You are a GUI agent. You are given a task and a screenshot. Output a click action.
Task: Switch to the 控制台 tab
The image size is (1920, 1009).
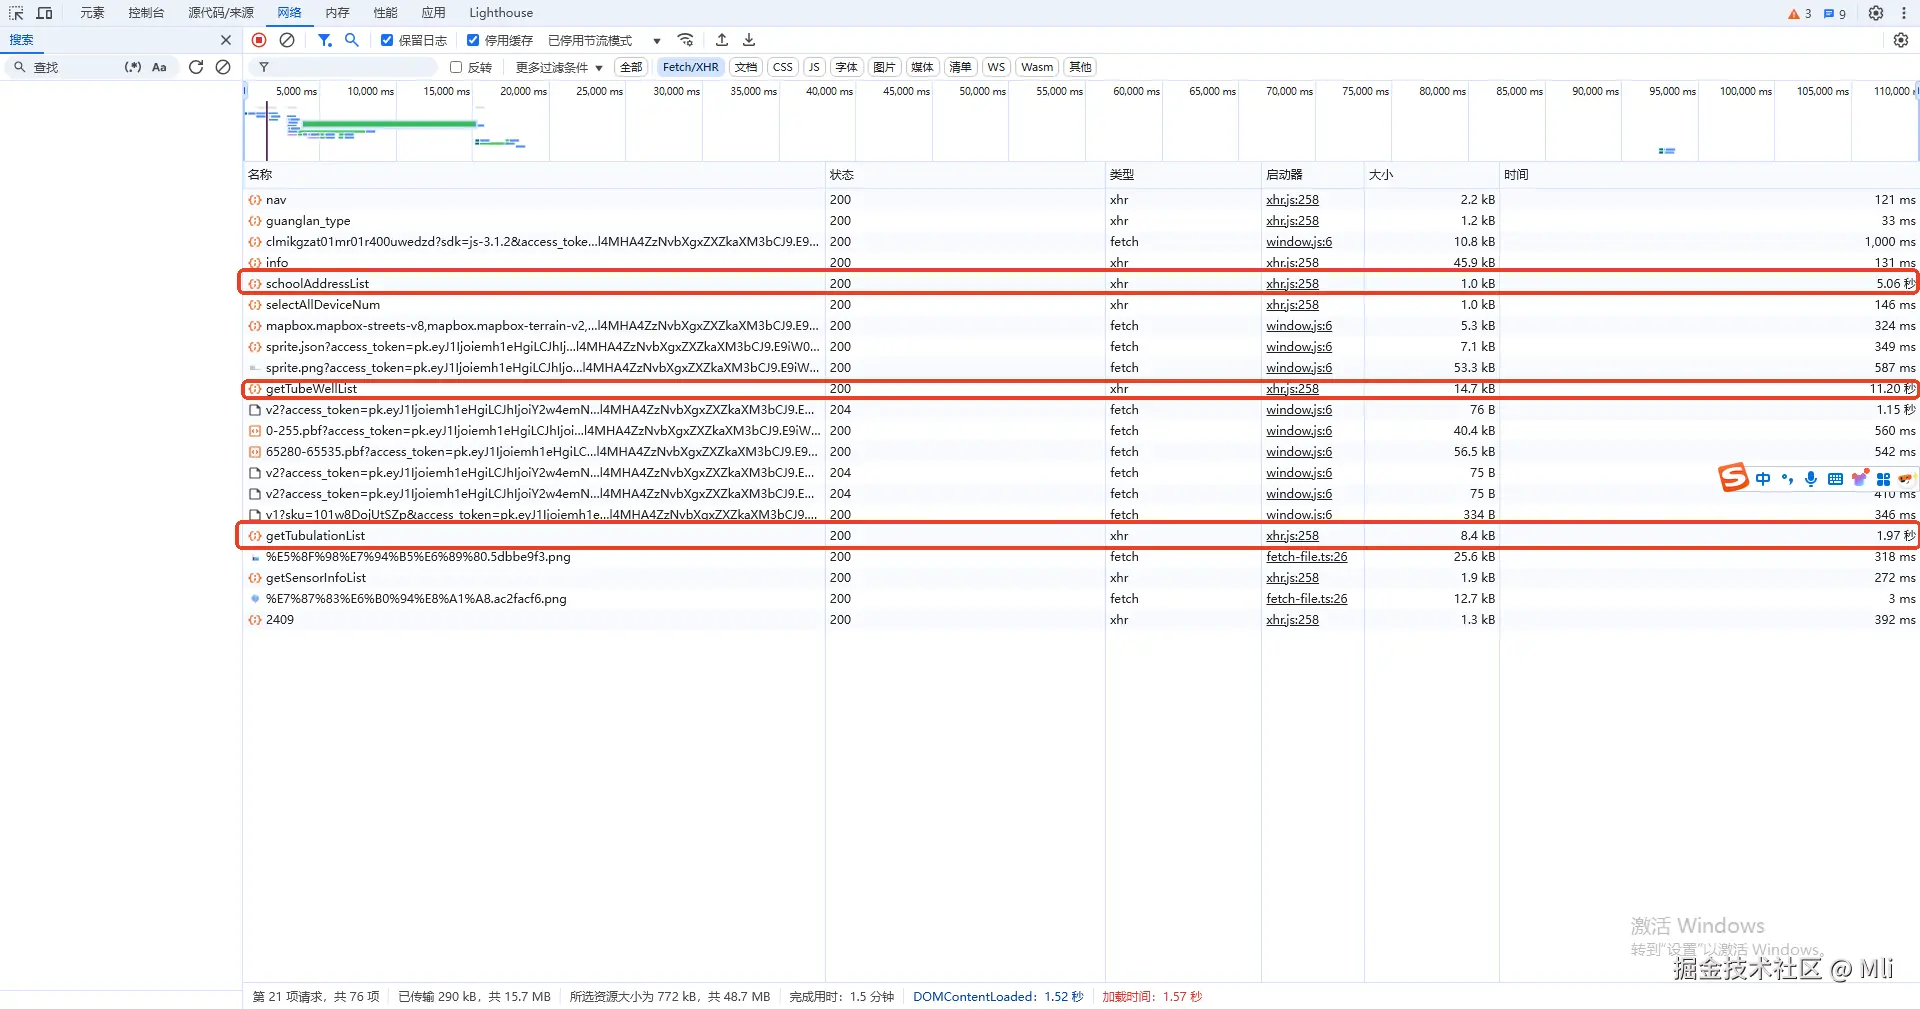[x=146, y=13]
